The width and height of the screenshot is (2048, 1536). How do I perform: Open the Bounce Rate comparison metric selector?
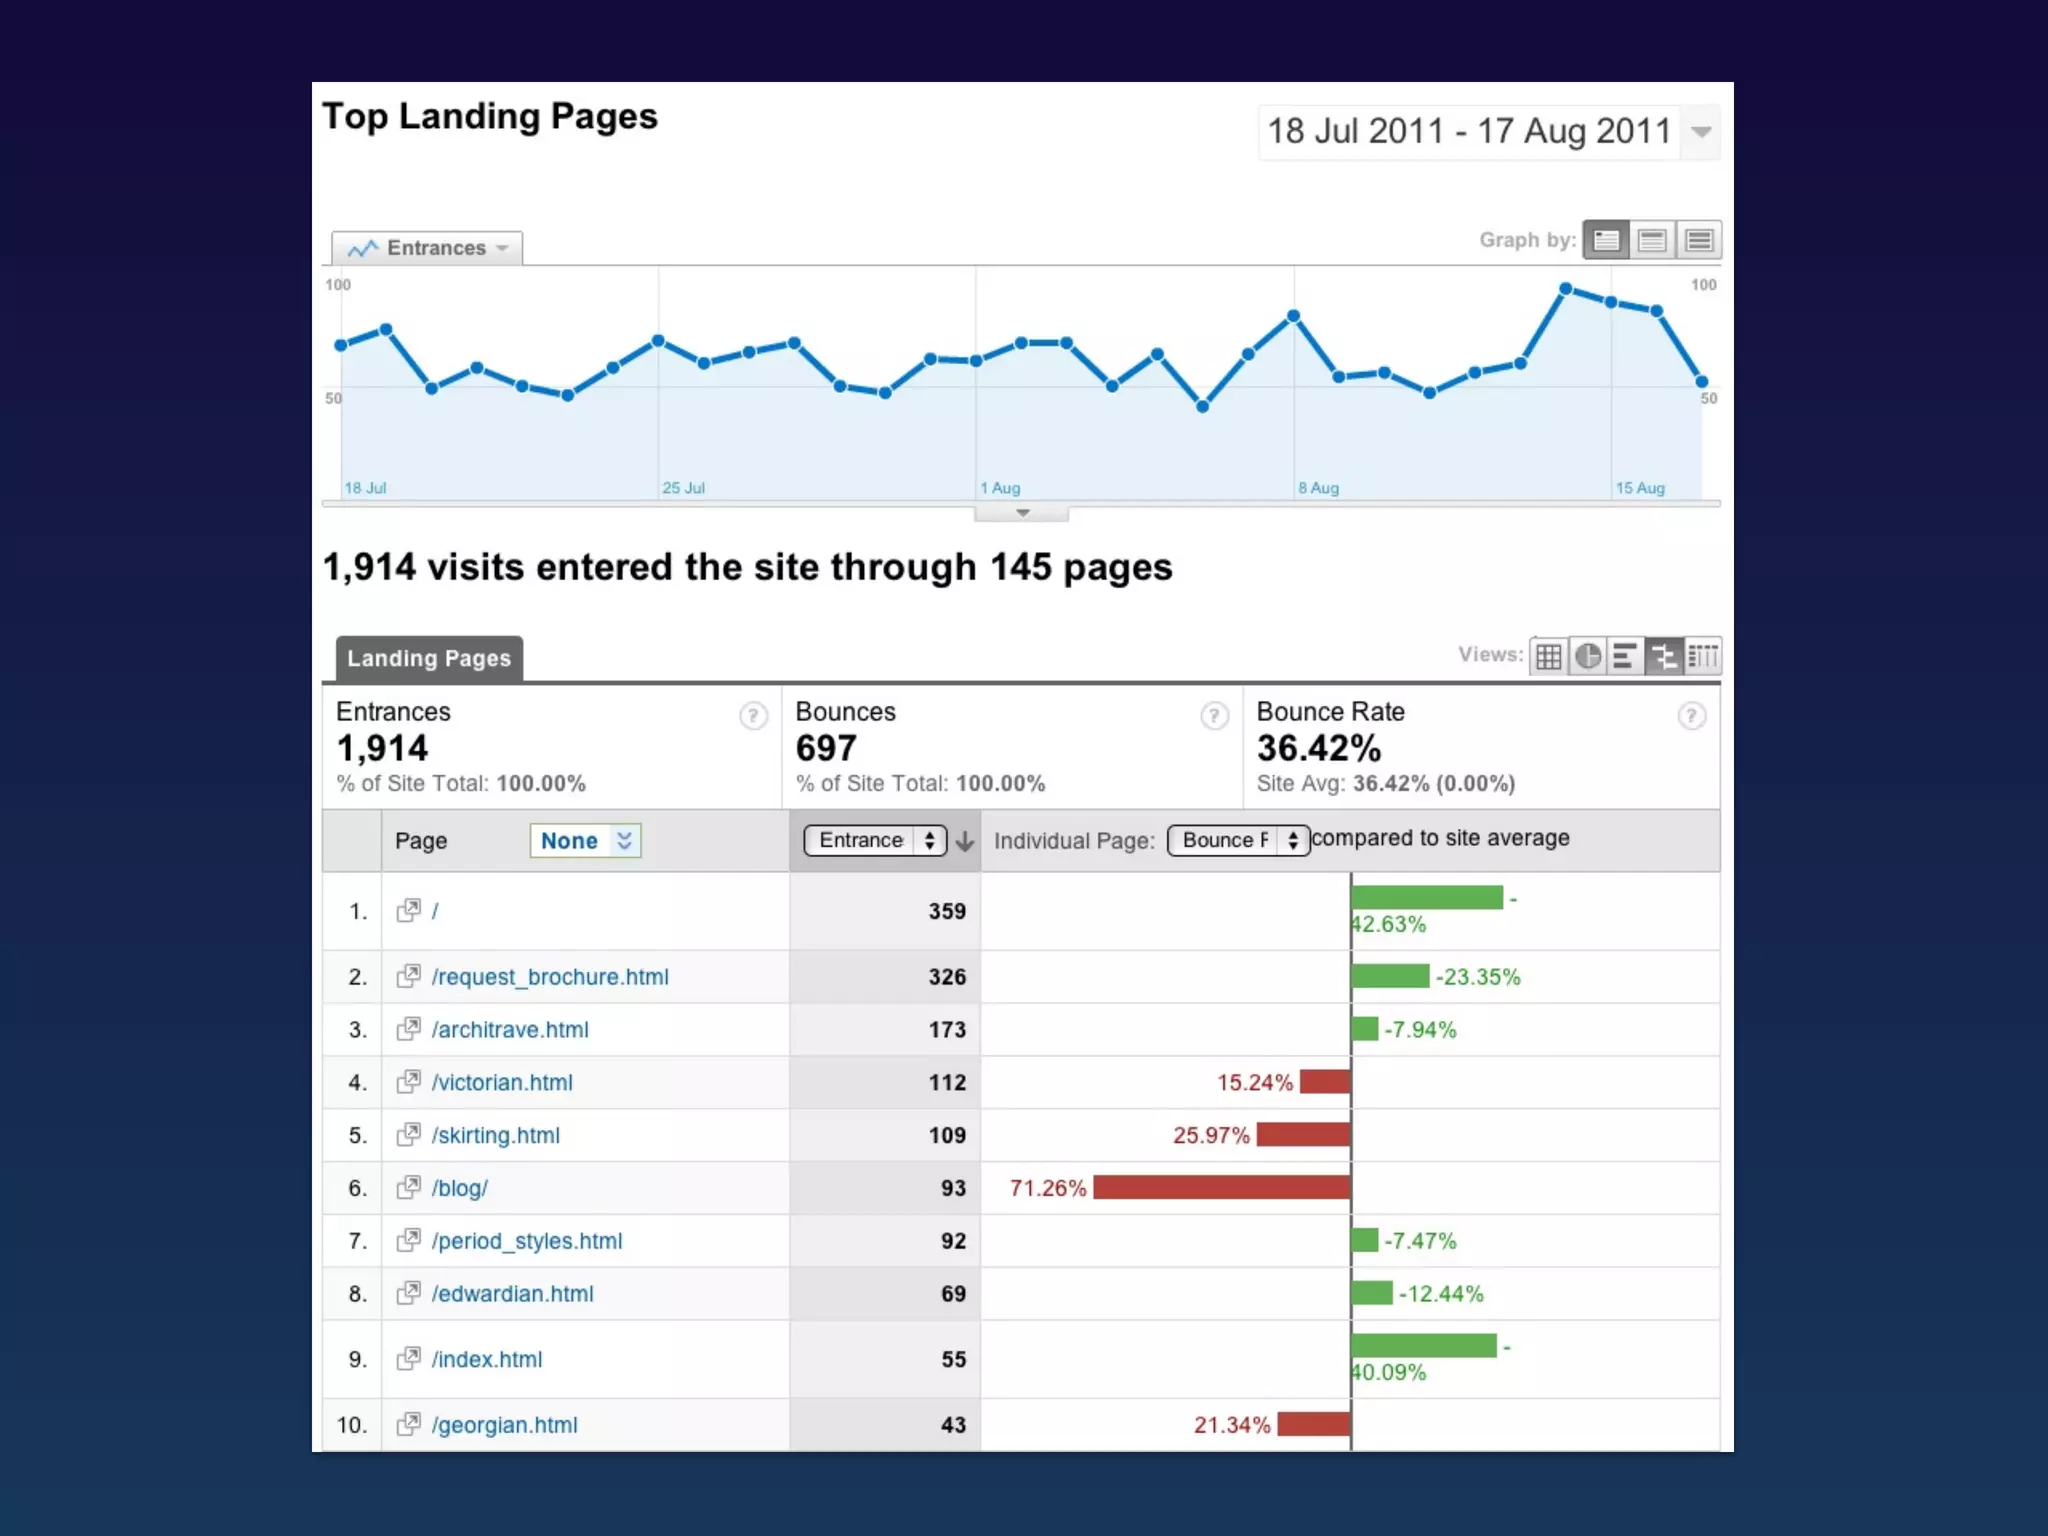[x=1238, y=840]
